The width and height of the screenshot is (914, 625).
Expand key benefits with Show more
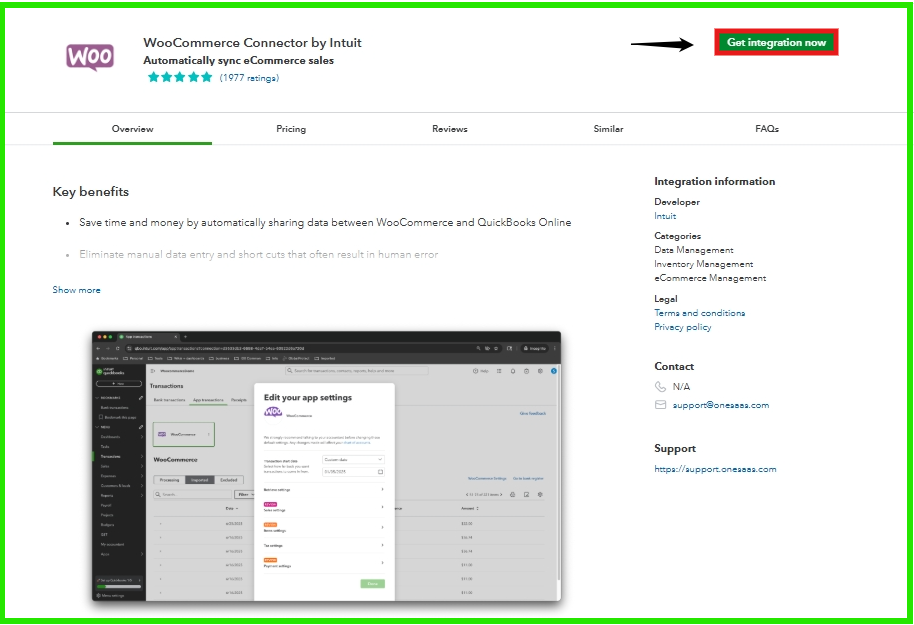pos(76,290)
